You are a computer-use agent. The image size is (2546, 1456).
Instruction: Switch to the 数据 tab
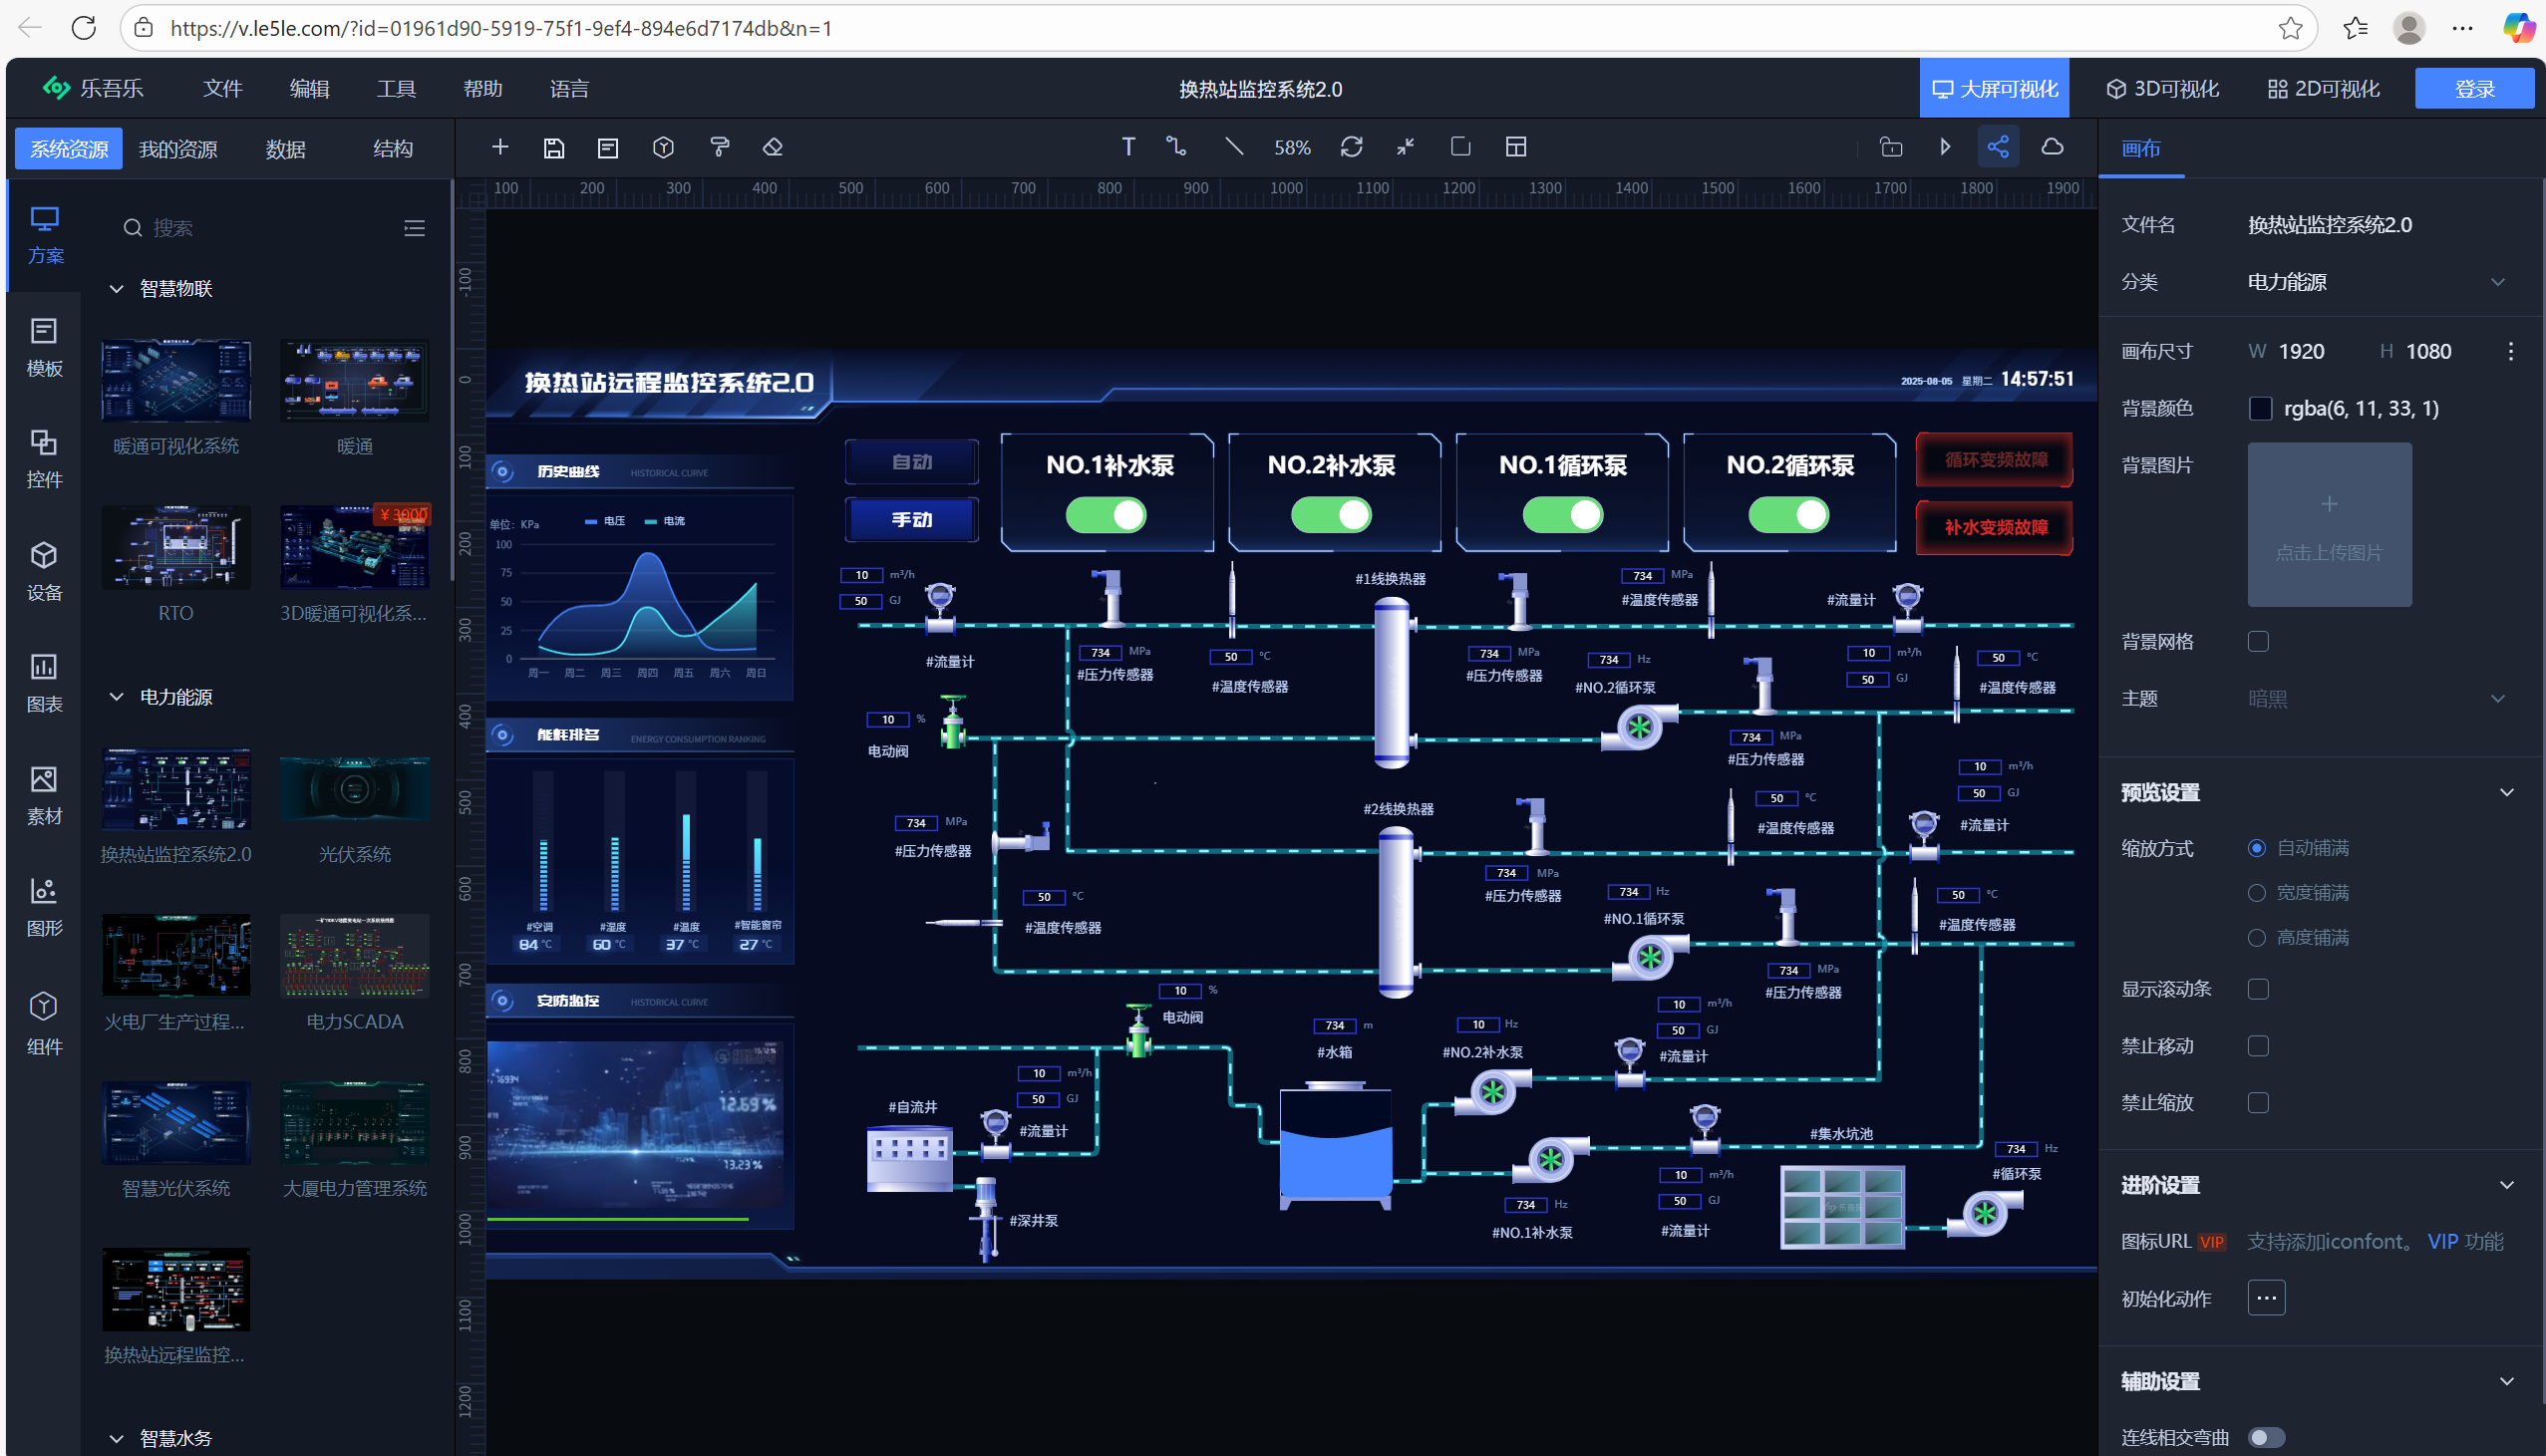(x=286, y=149)
